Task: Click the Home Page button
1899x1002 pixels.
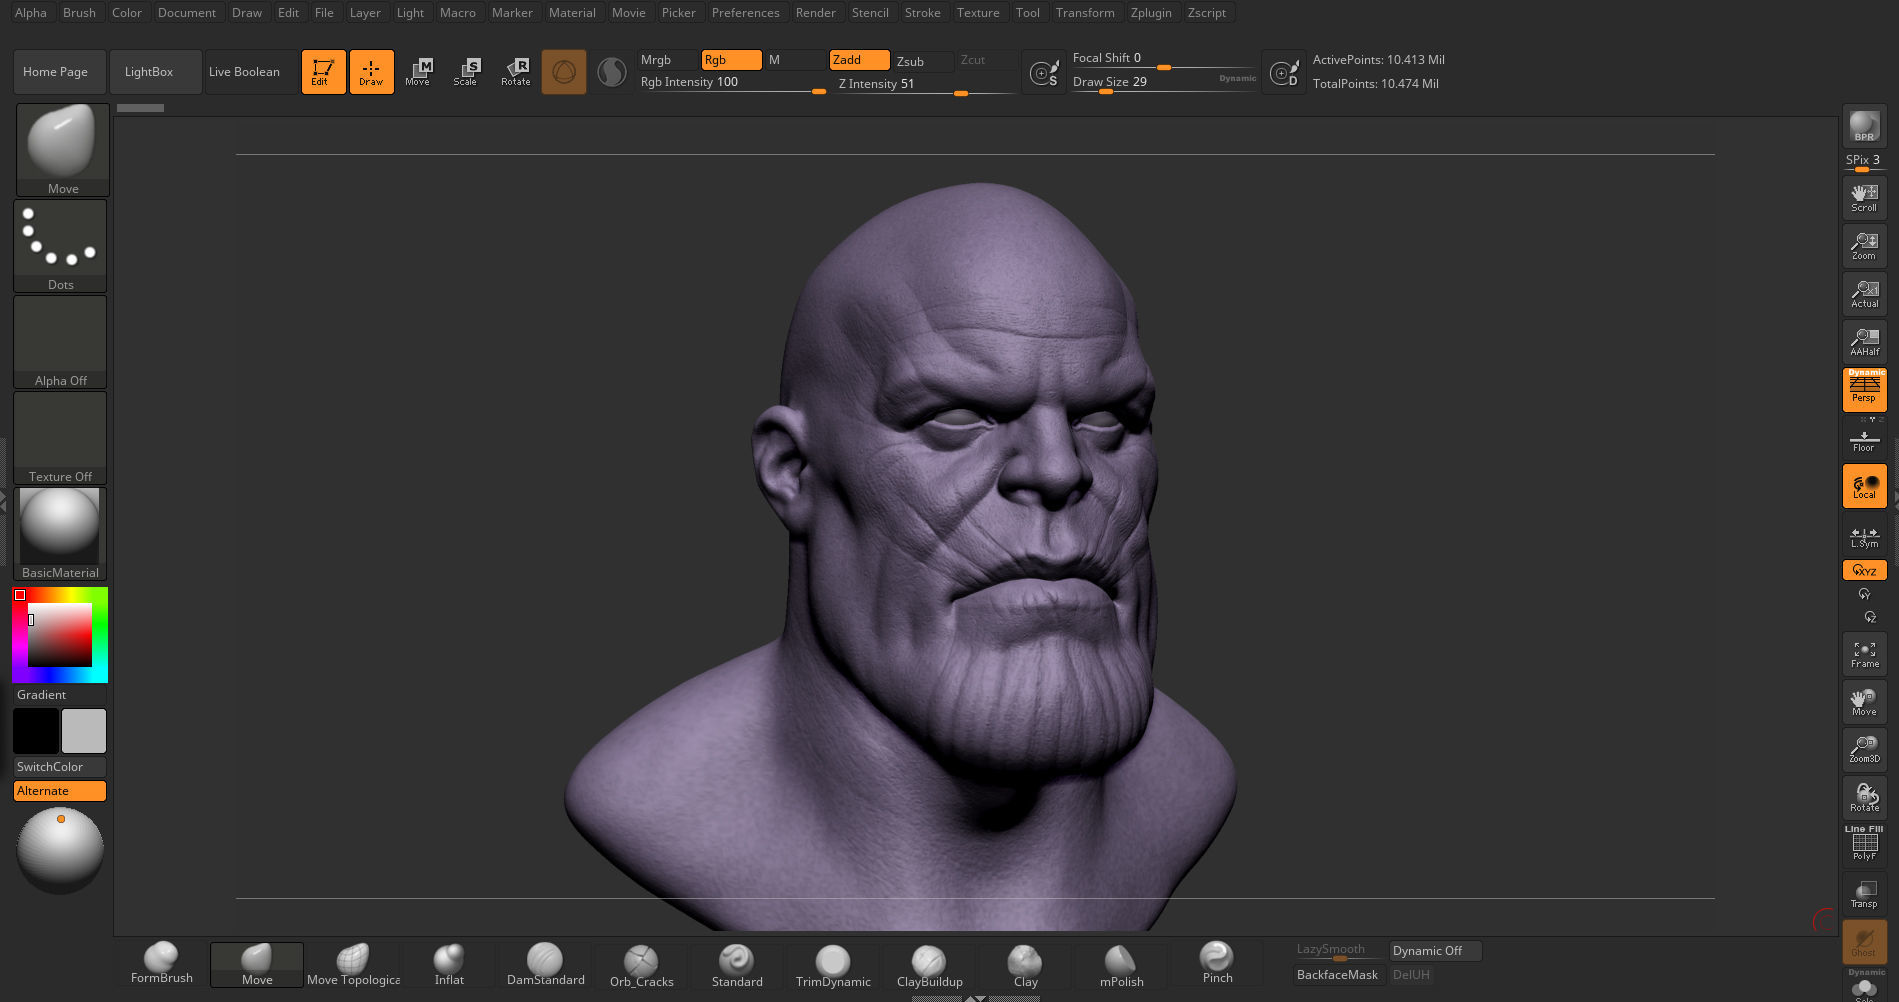Action: [59, 72]
